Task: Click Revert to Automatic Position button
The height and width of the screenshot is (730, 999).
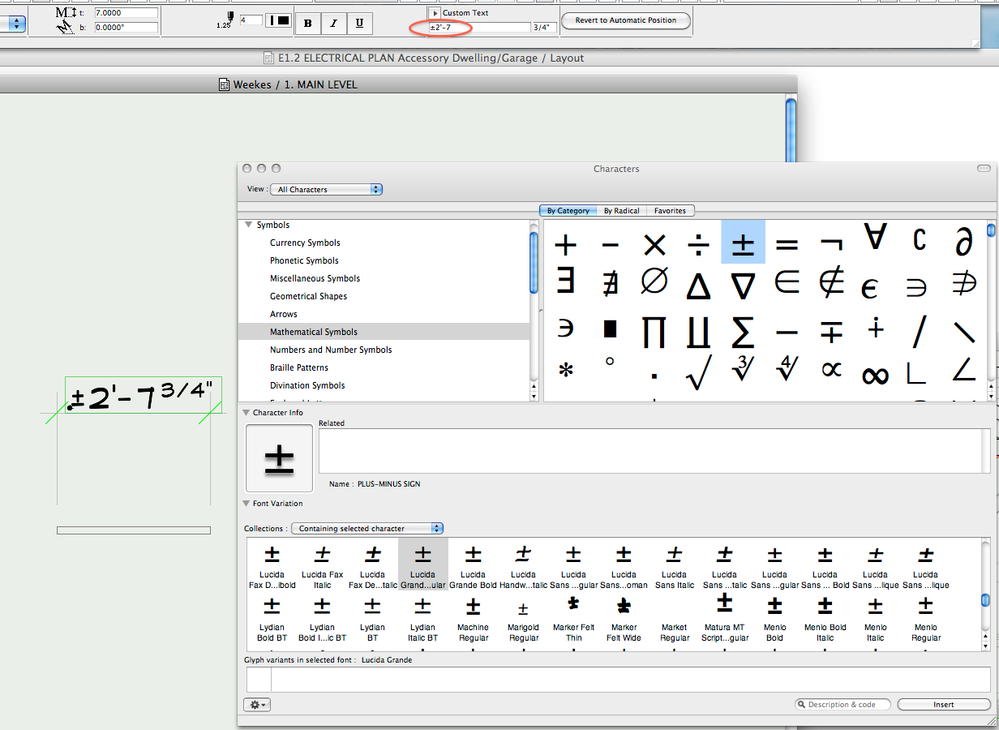Action: pyautogui.click(x=626, y=20)
